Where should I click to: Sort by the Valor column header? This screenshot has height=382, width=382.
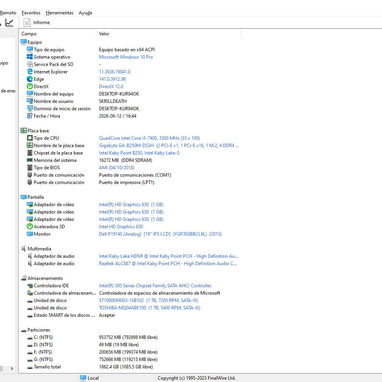pyautogui.click(x=104, y=34)
